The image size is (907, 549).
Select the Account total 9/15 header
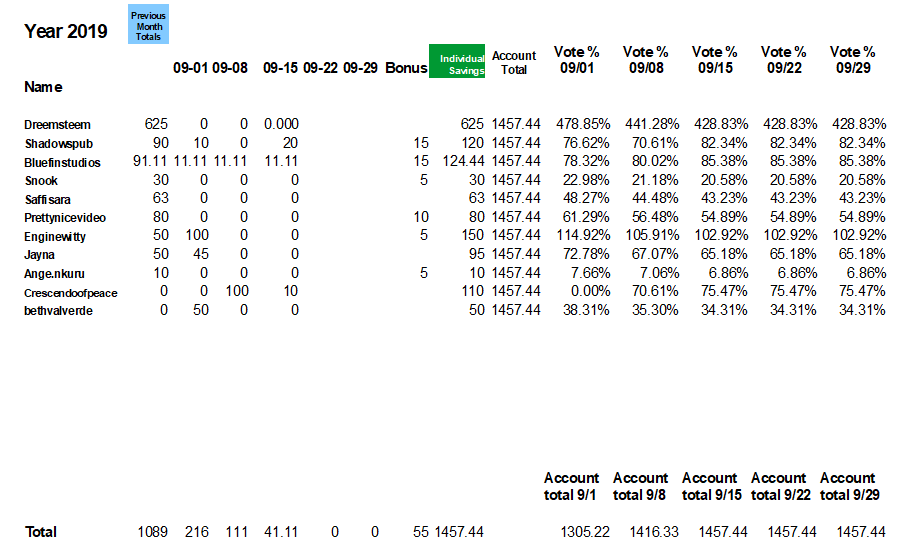(x=710, y=487)
